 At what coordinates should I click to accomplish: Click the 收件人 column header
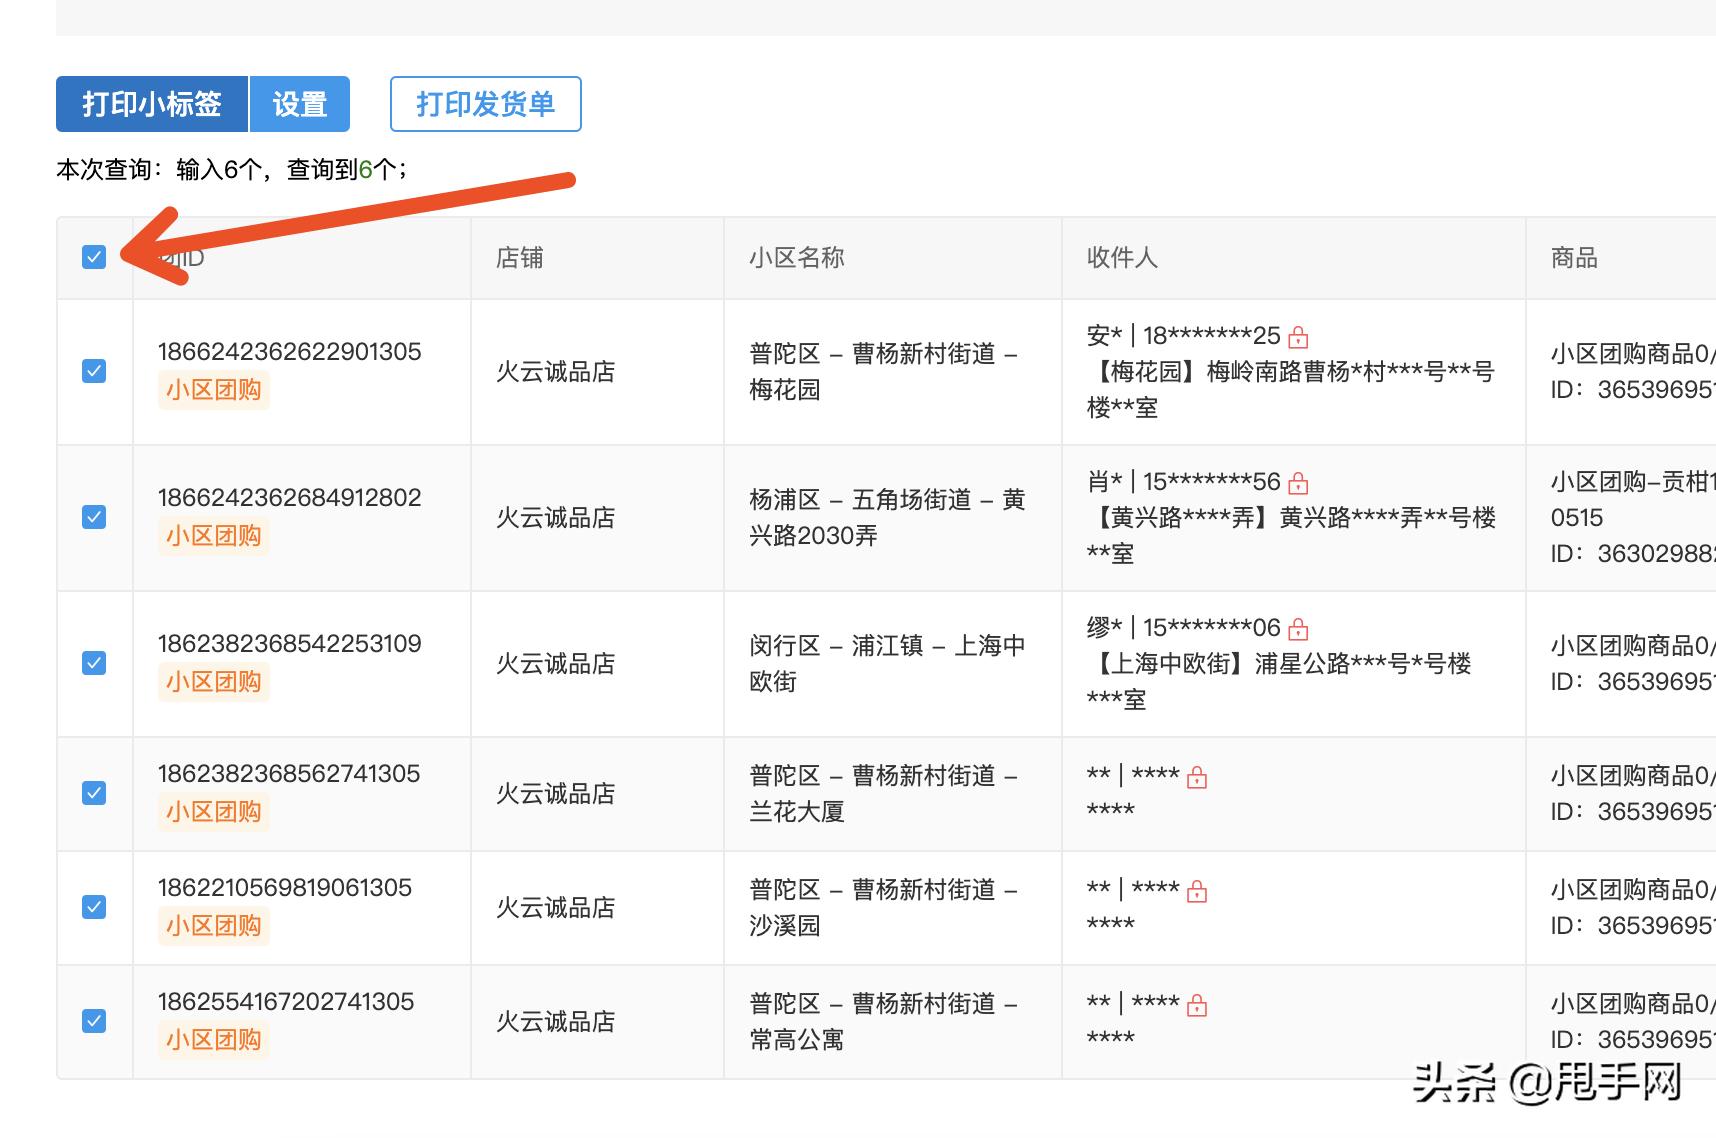(x=1121, y=258)
